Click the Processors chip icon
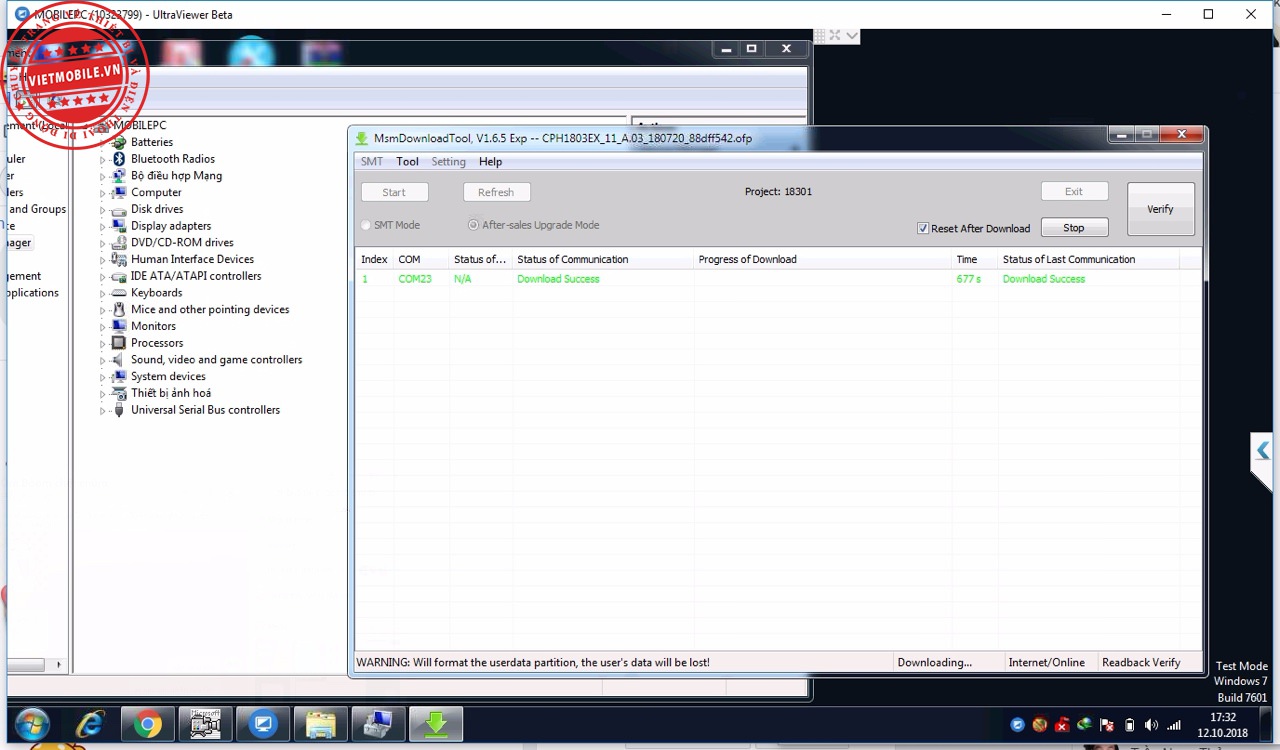This screenshot has width=1280, height=750. [119, 343]
